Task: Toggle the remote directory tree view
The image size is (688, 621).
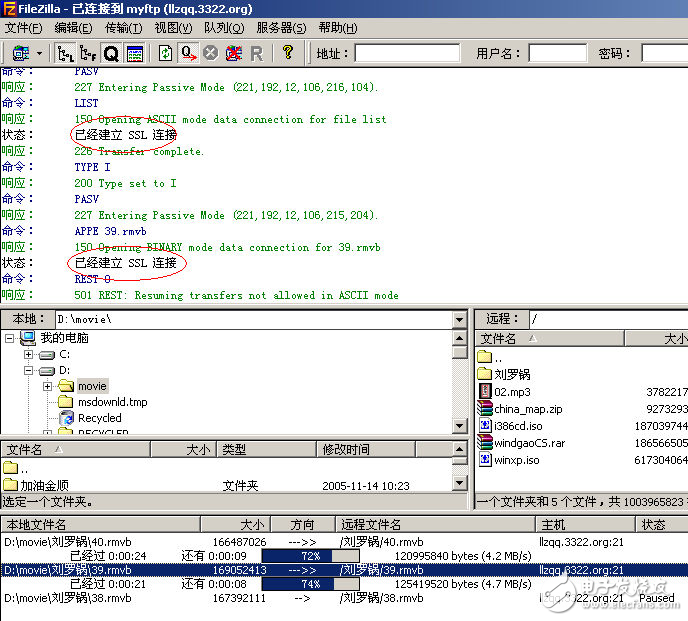Action: 88,54
